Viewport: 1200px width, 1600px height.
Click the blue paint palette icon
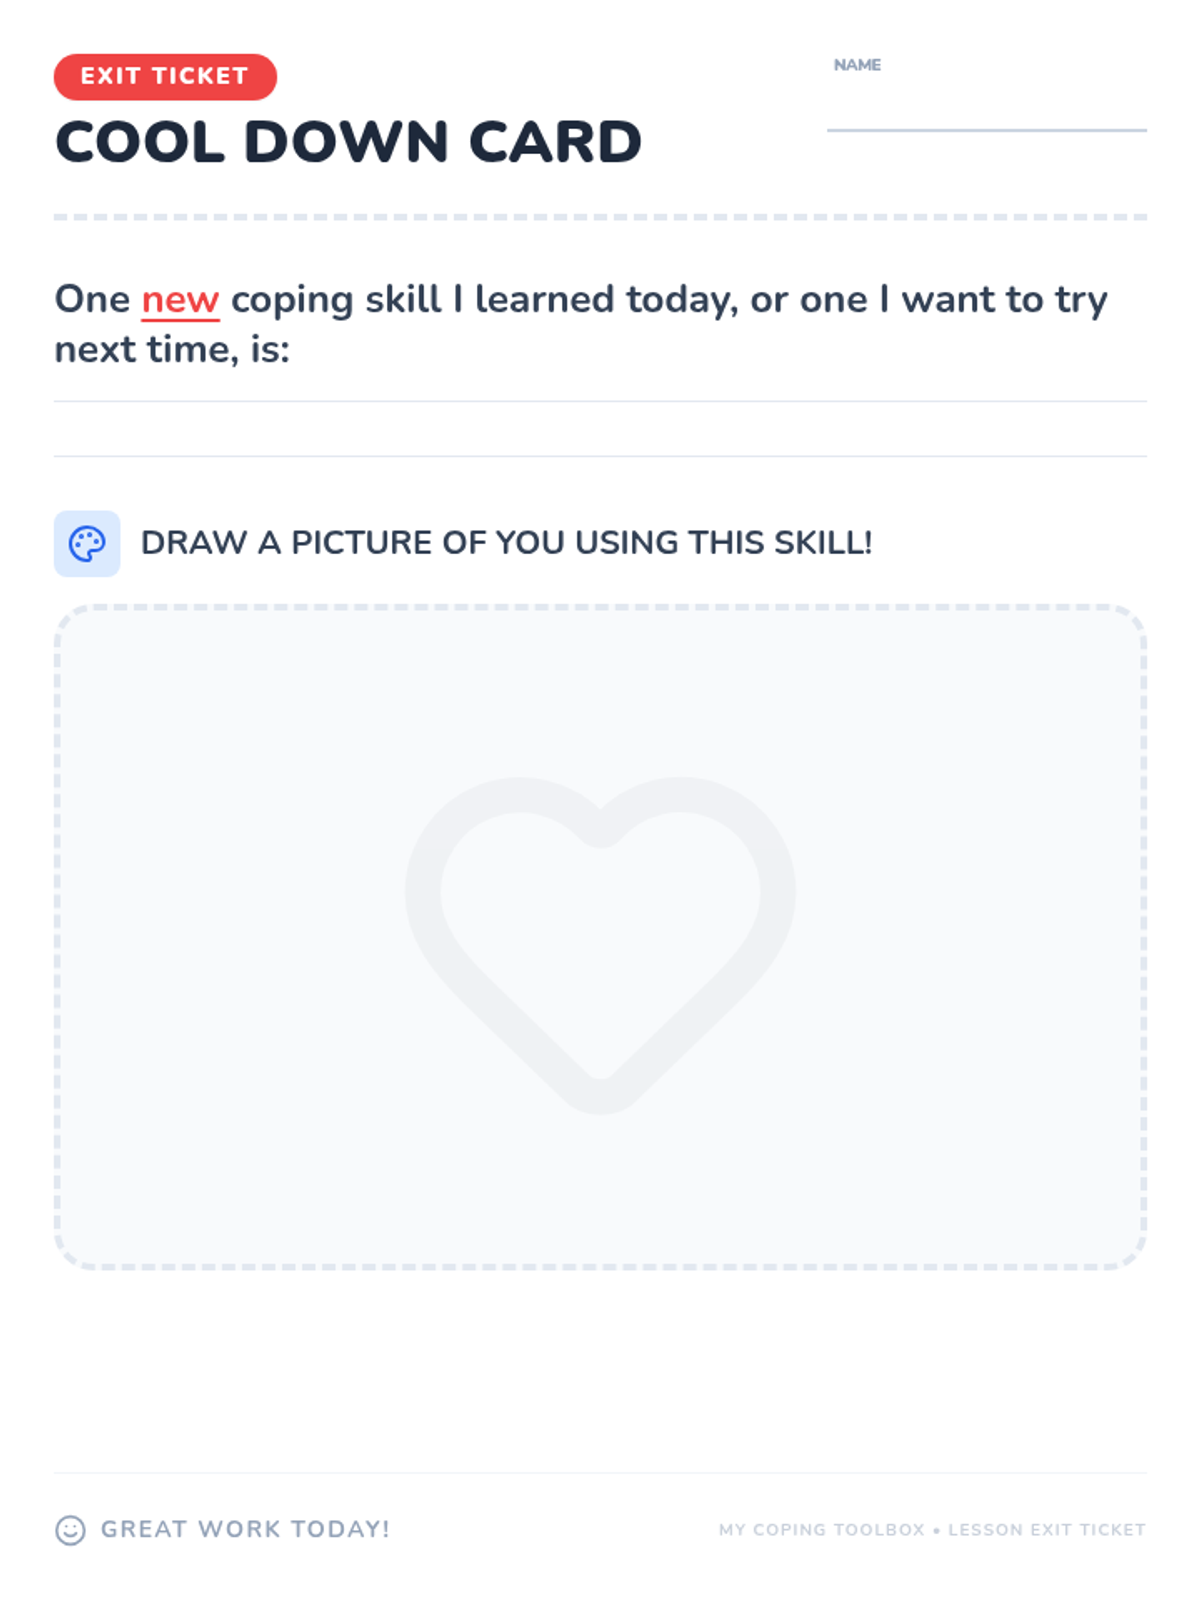(x=87, y=544)
